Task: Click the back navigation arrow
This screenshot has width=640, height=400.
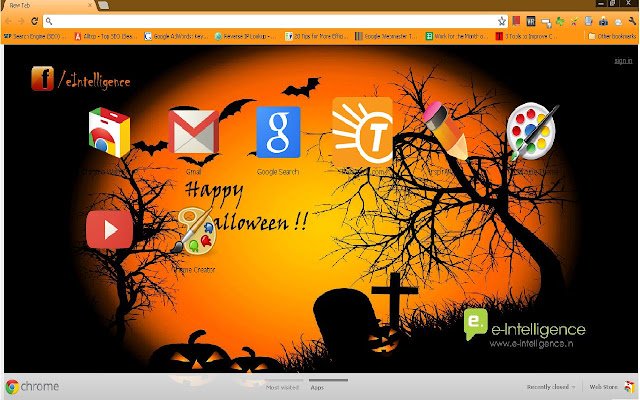Action: pyautogui.click(x=9, y=21)
